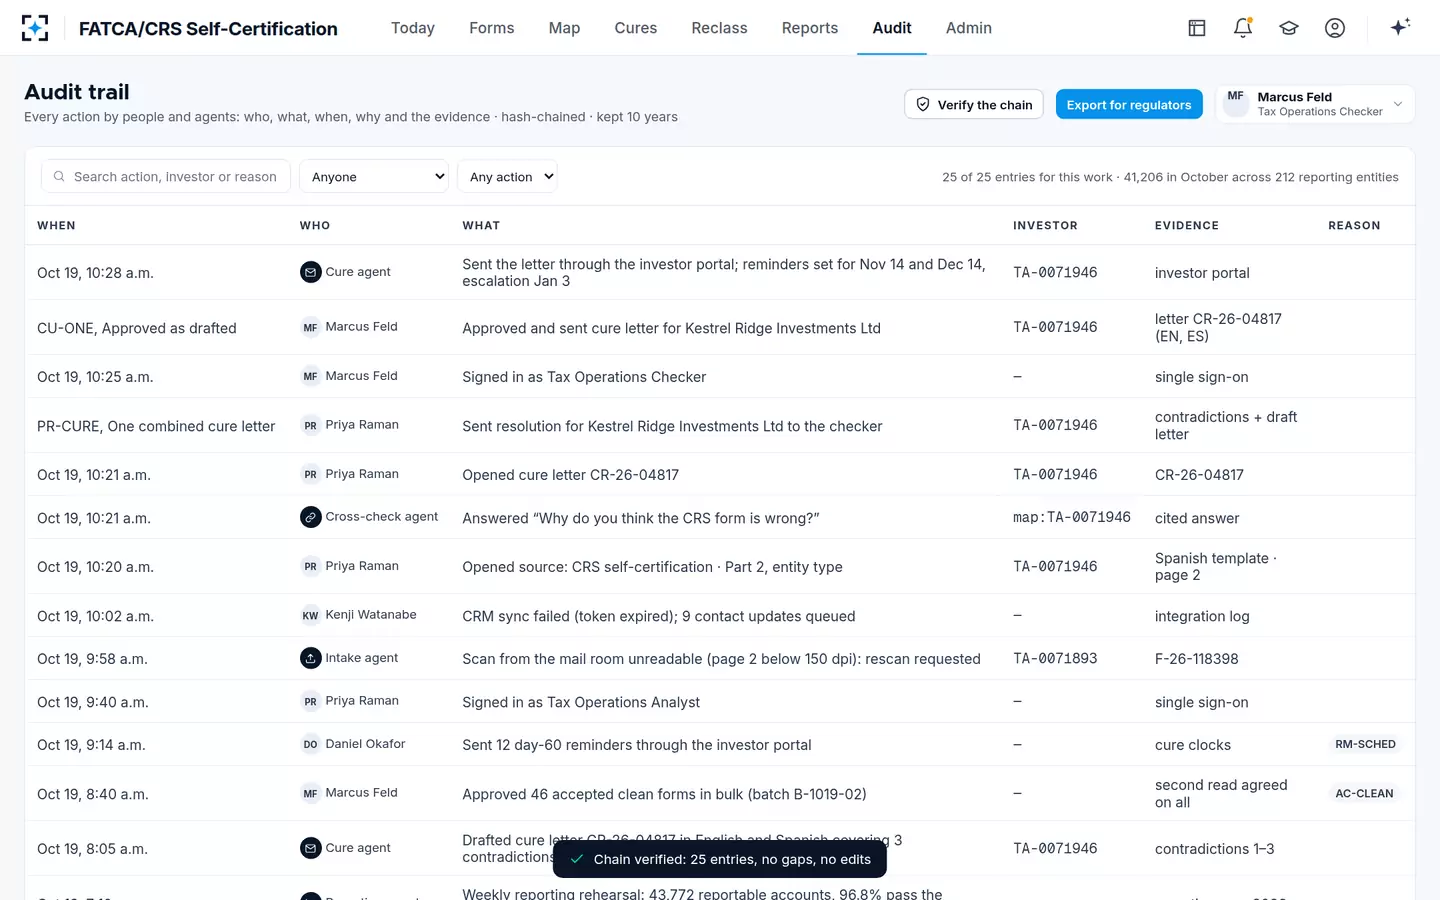Click Cure agent icon in 8:05 row
This screenshot has height=900, width=1440.
pyautogui.click(x=311, y=848)
